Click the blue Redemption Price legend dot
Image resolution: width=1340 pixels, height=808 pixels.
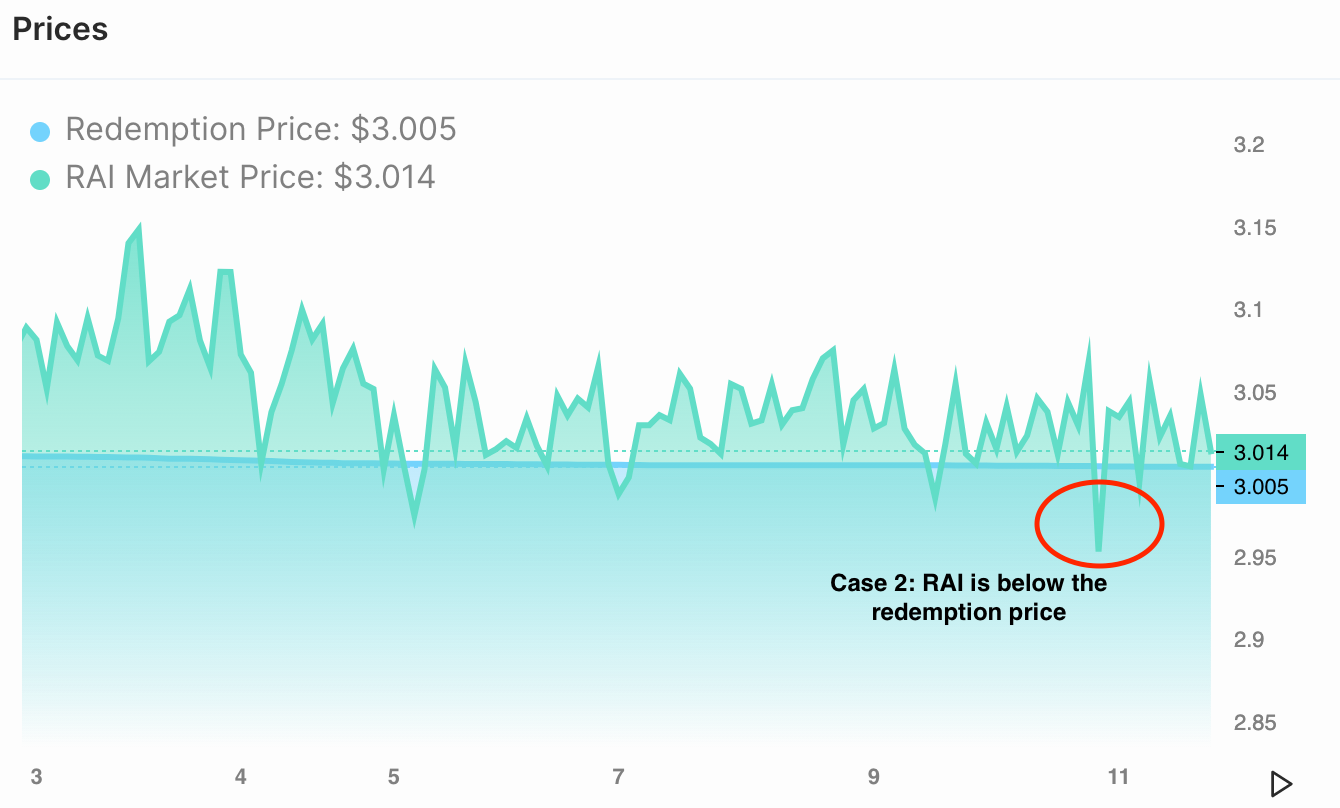(40, 131)
